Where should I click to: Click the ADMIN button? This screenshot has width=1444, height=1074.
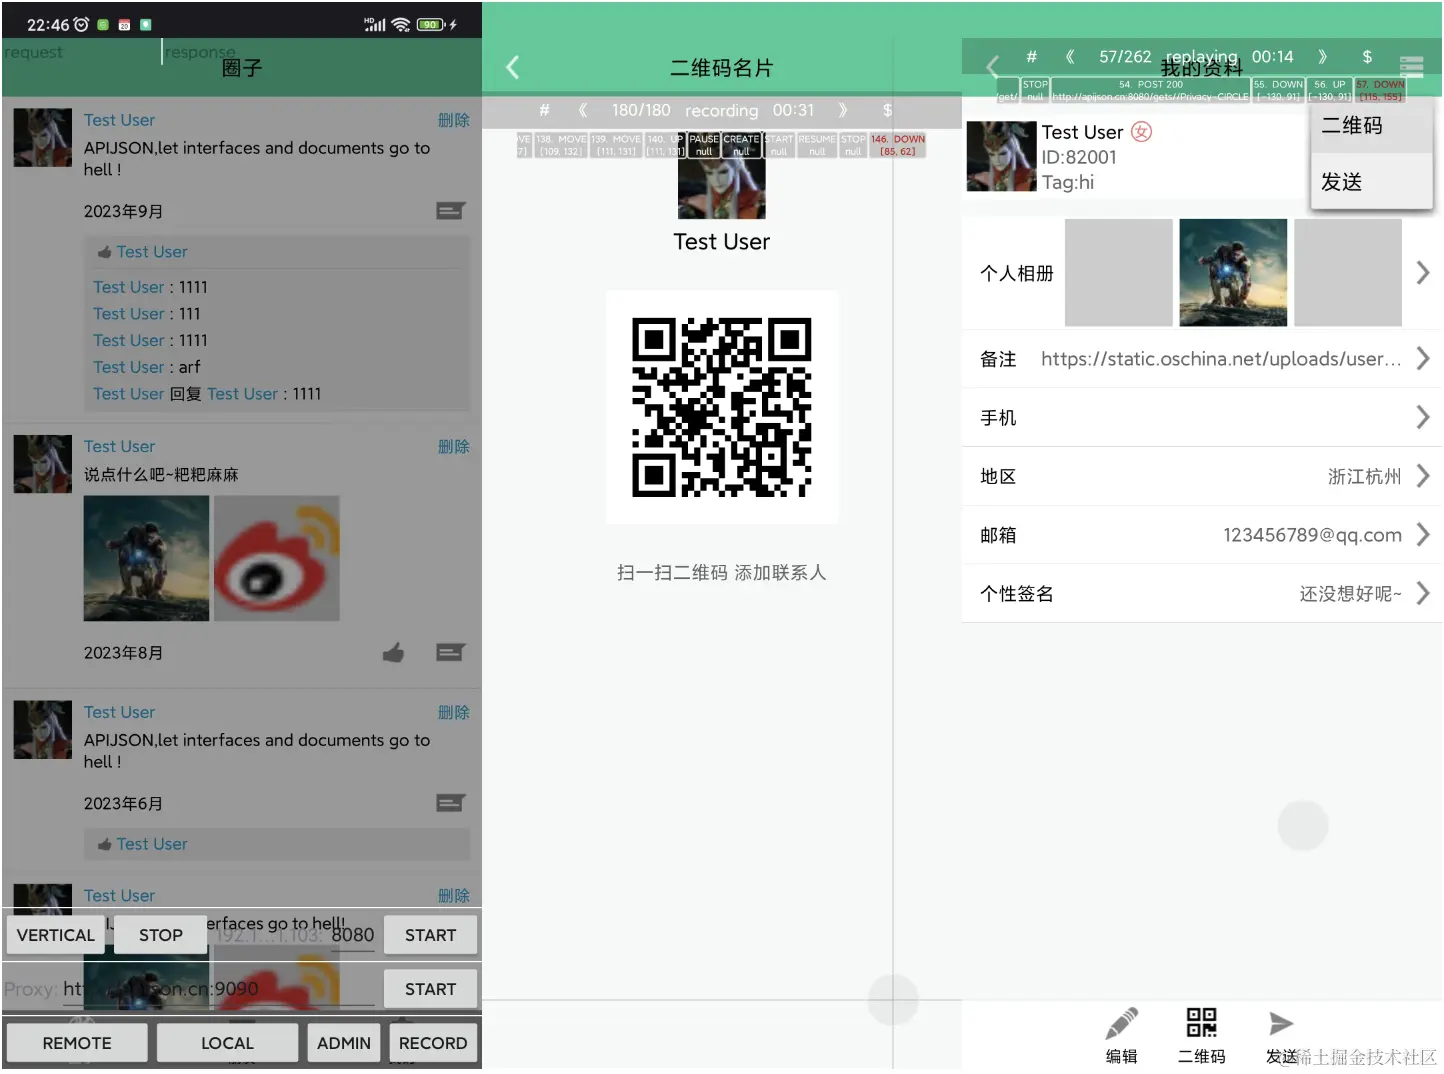[x=344, y=1043]
